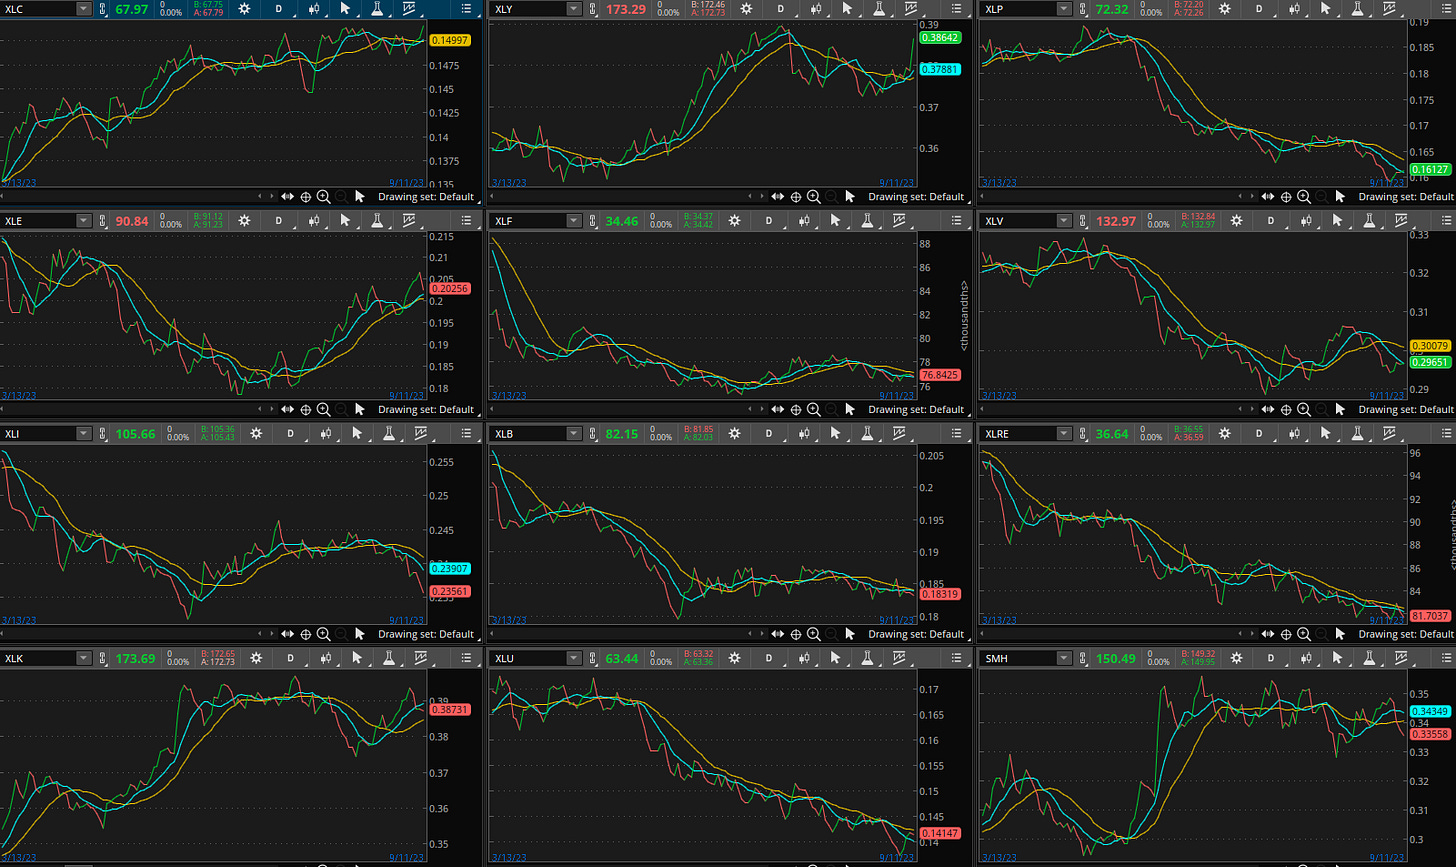The image size is (1456, 867).
Task: Open the D timeframe selector in XLC panel
Action: (x=280, y=9)
